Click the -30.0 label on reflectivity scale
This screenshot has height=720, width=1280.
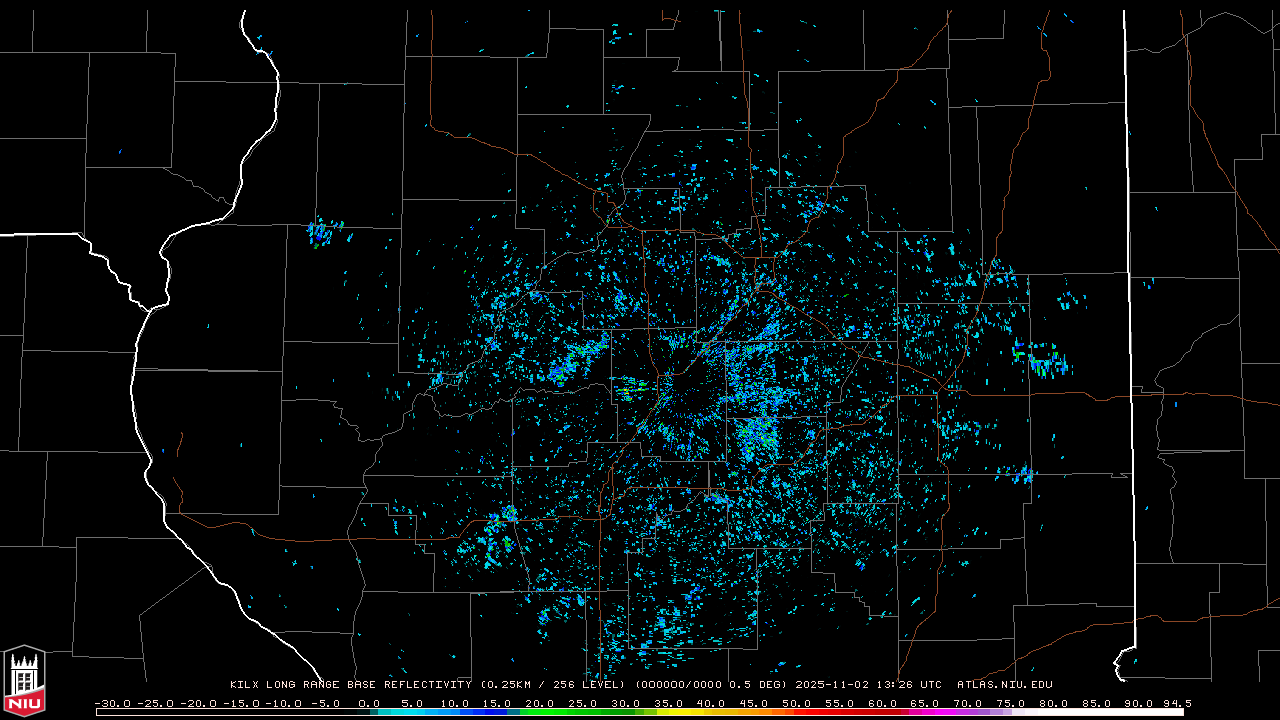click(x=112, y=703)
